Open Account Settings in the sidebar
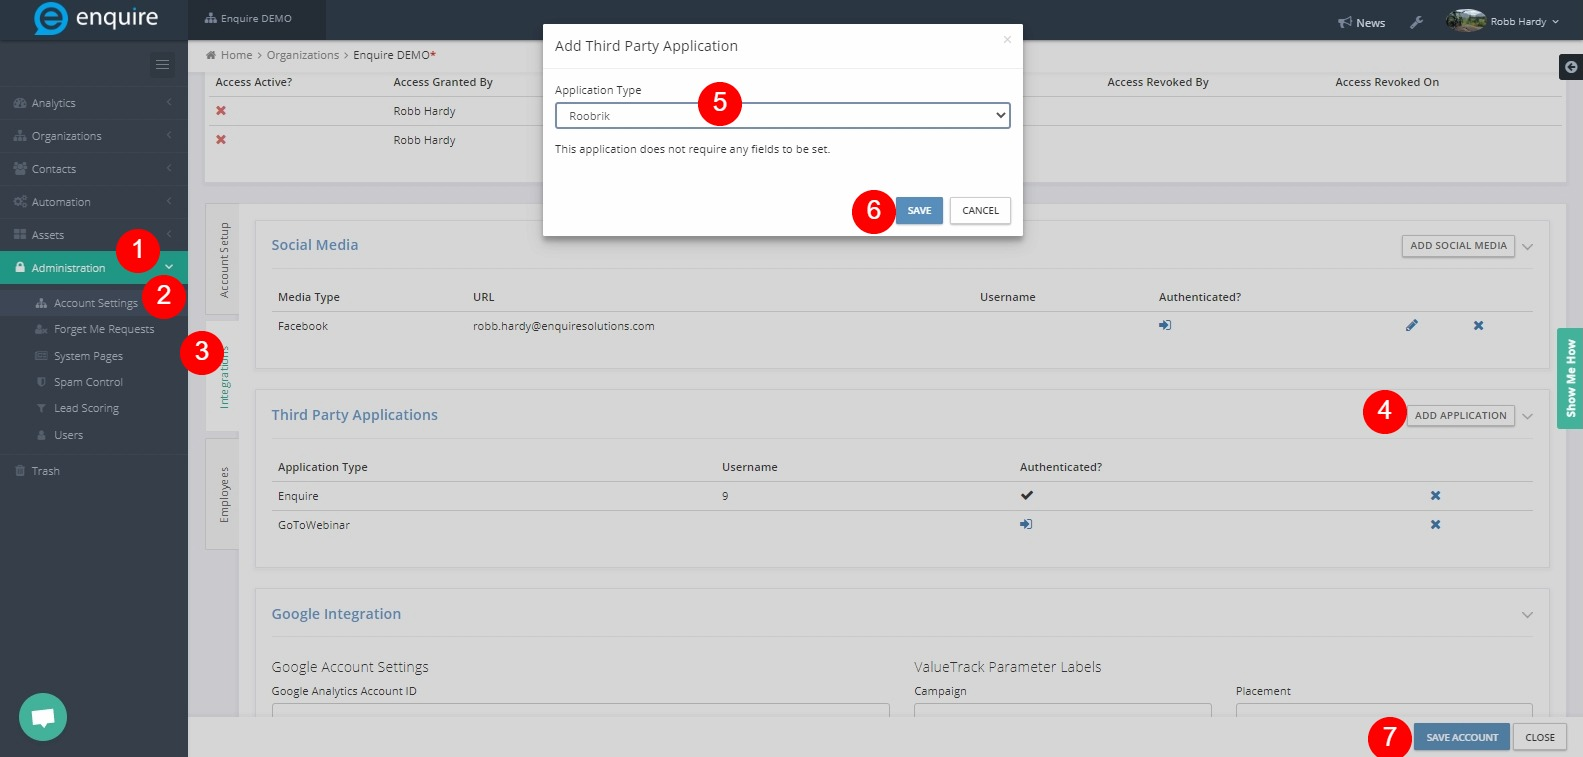The image size is (1583, 757). tap(95, 303)
